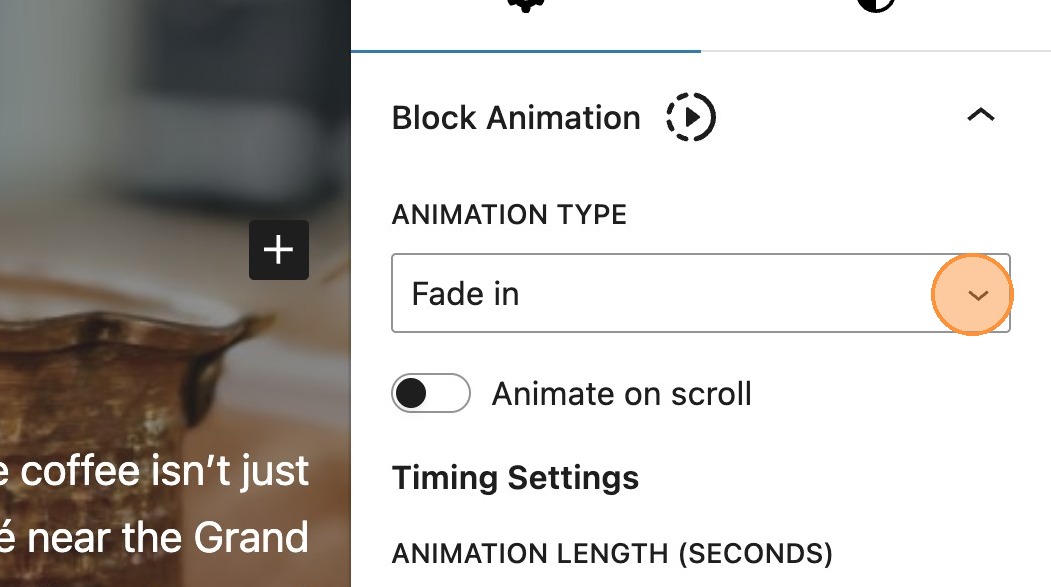Click the Animation Length (Seconds) label

click(x=612, y=553)
